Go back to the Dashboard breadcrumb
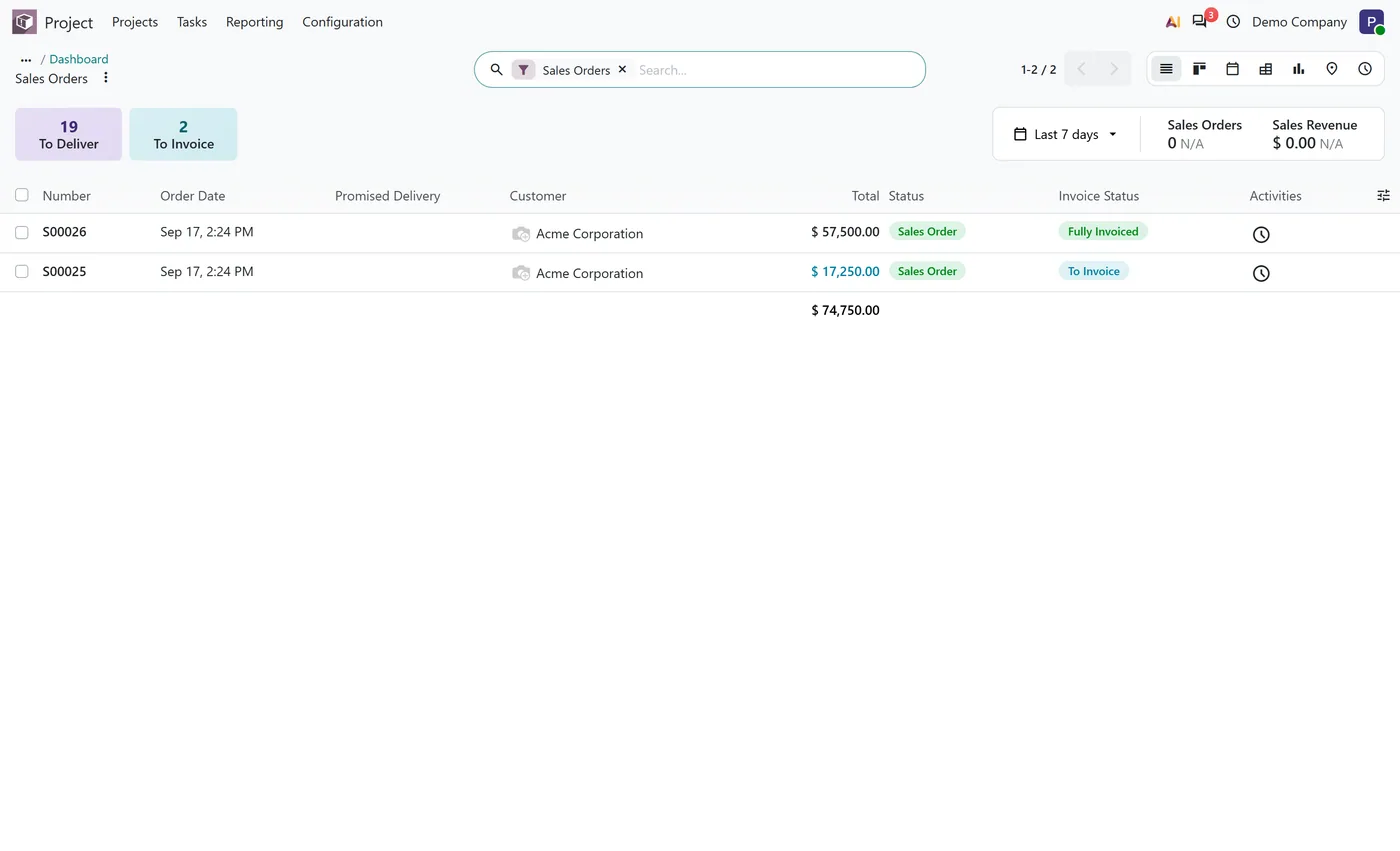The image size is (1400, 851). pos(79,59)
